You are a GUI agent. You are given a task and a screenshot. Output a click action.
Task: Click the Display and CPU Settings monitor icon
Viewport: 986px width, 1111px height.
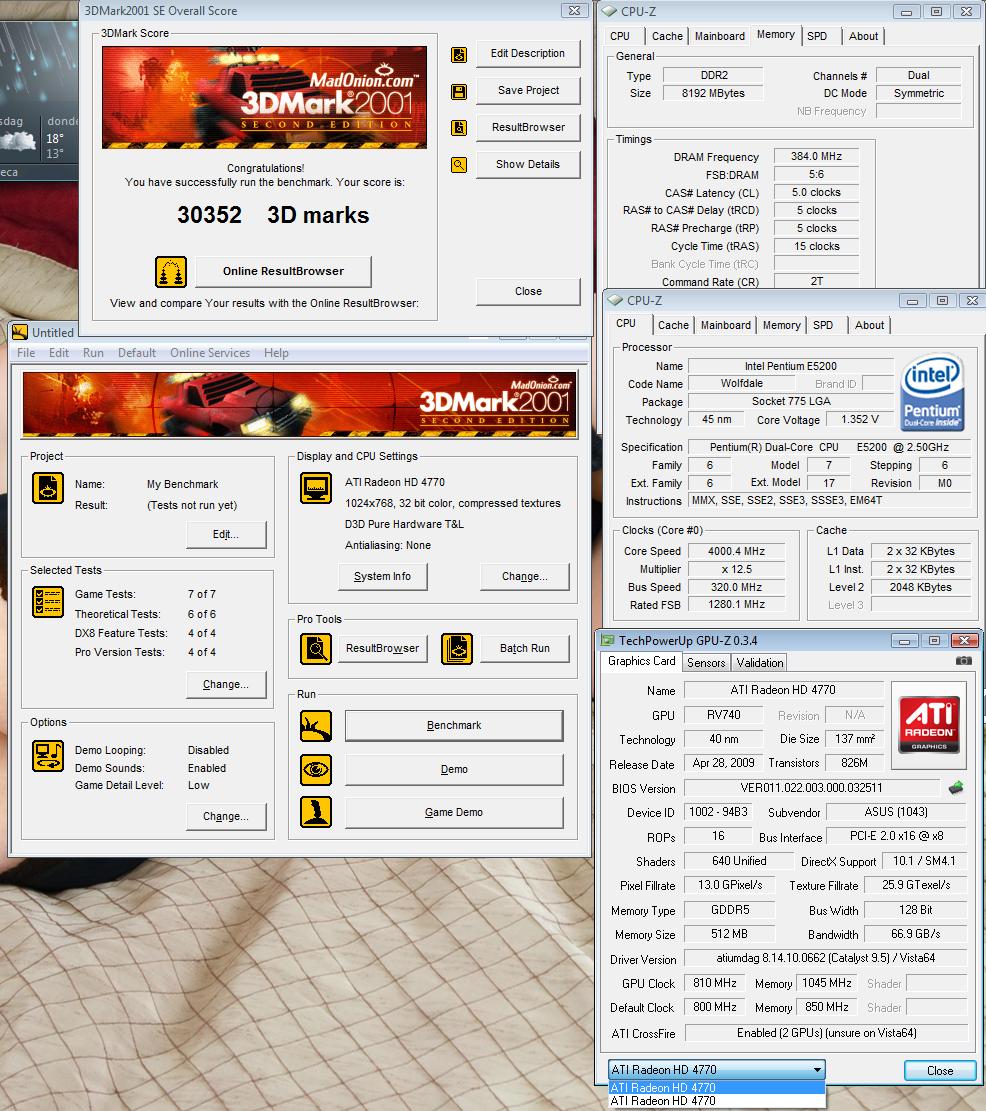tap(316, 488)
